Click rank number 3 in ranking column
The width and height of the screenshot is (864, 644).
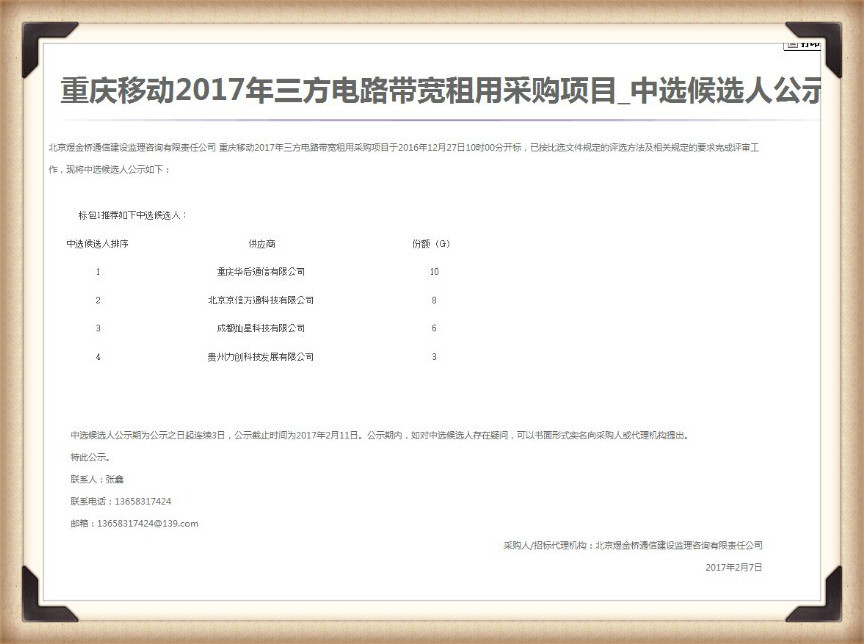[98, 328]
